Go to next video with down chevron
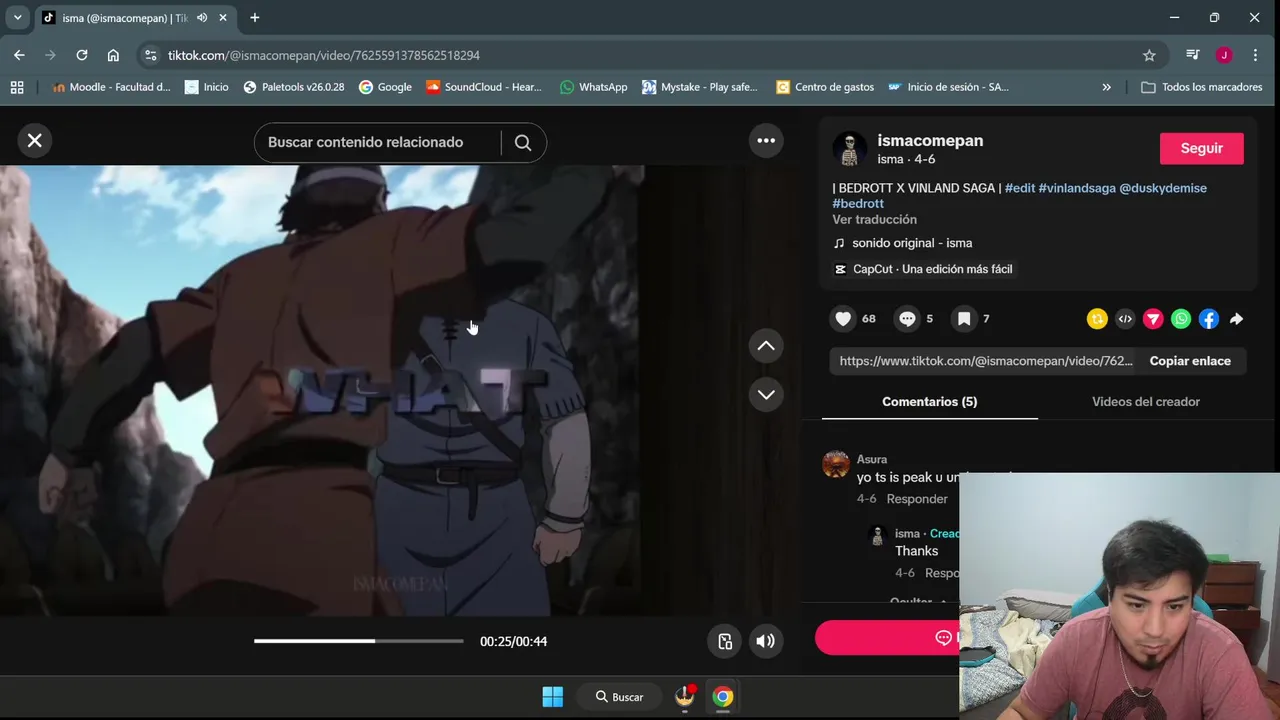The height and width of the screenshot is (720, 1280). click(766, 394)
